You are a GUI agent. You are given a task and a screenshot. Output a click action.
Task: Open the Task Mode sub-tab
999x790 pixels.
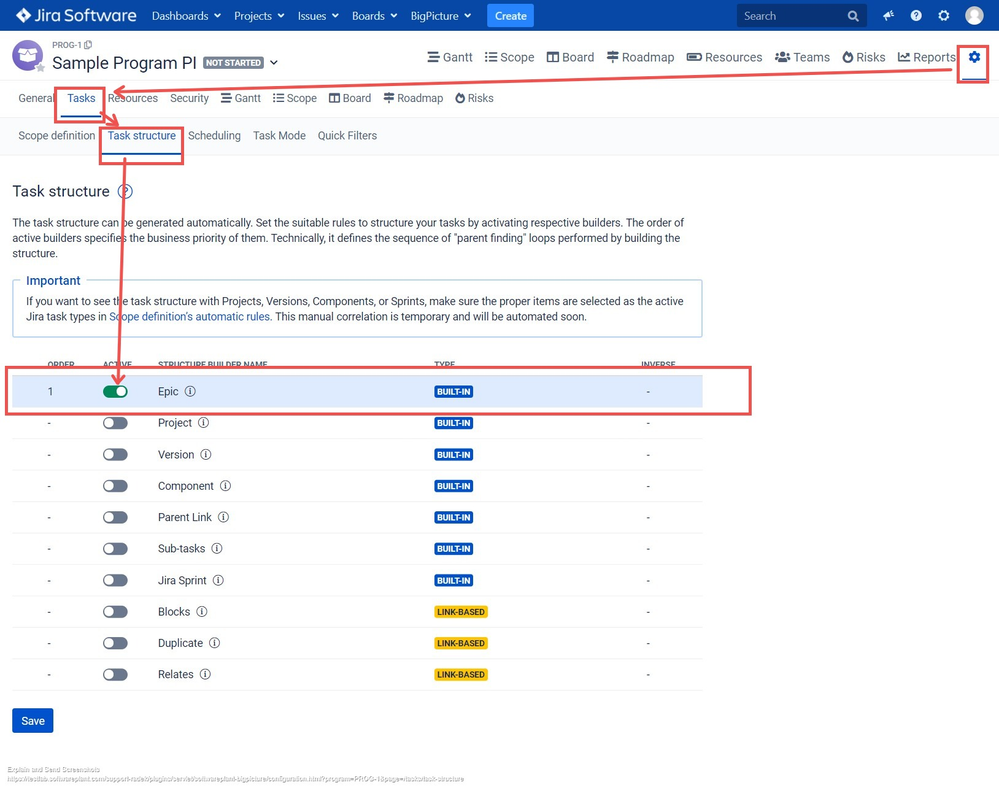tap(279, 136)
